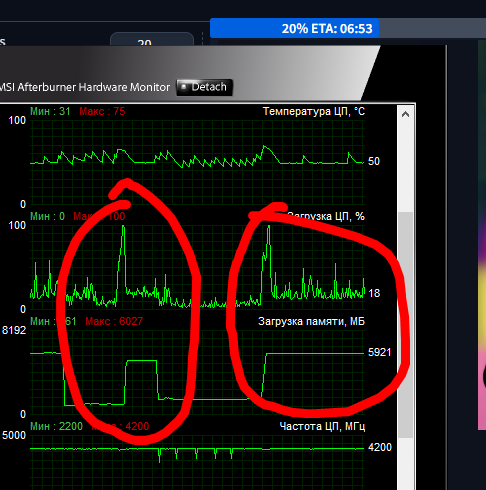The width and height of the screenshot is (486, 490).
Task: Click the small square icon inside Detach
Action: point(183,86)
